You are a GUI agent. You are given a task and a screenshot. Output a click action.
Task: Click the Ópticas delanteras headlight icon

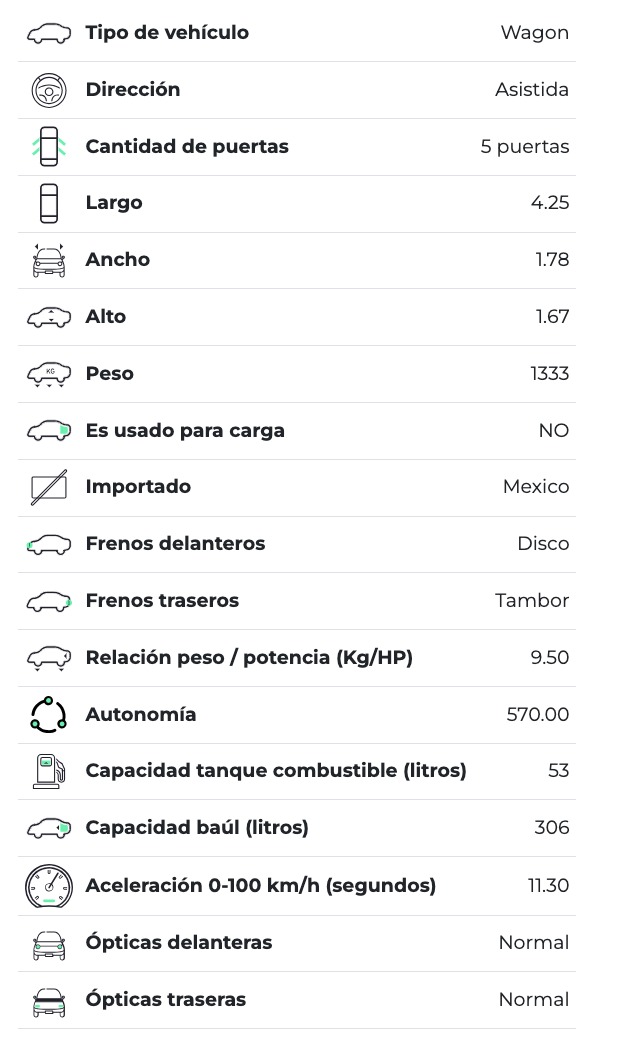pos(49,943)
